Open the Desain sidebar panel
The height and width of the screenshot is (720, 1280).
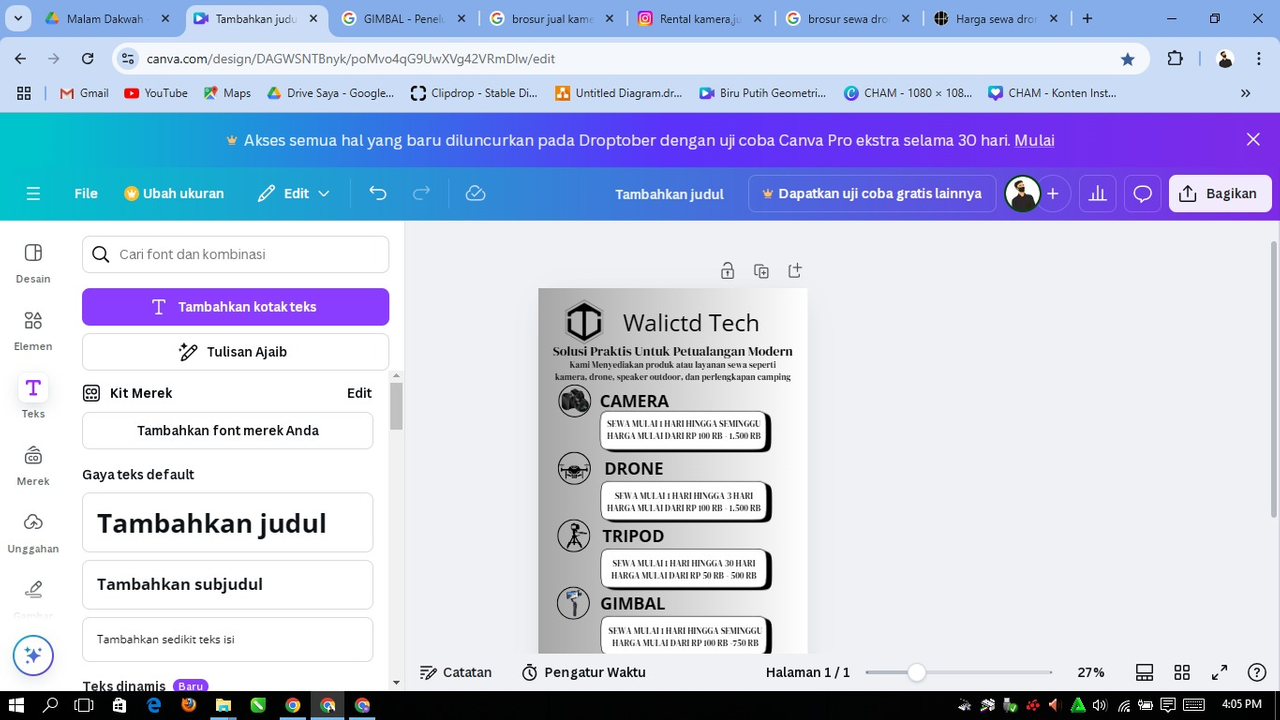[33, 263]
